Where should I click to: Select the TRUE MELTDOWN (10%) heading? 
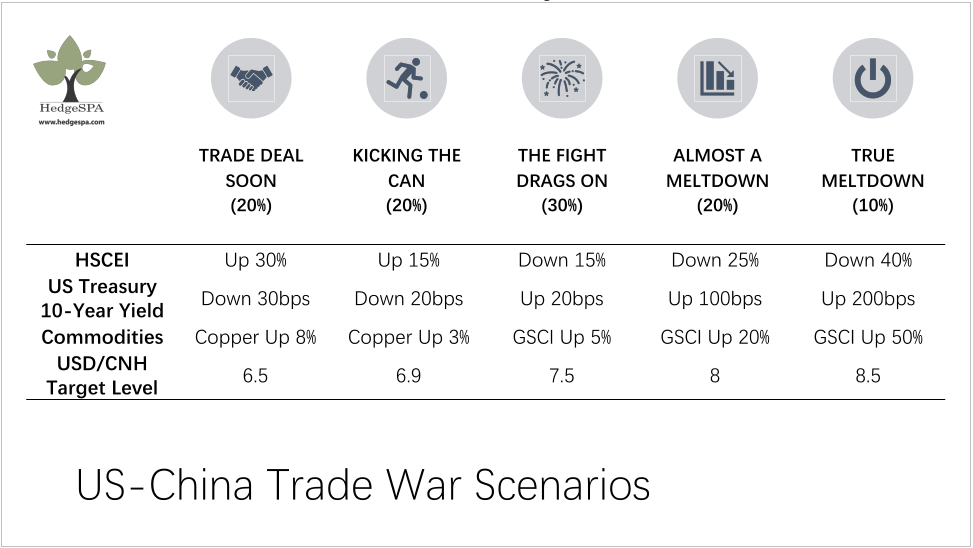pos(872,181)
